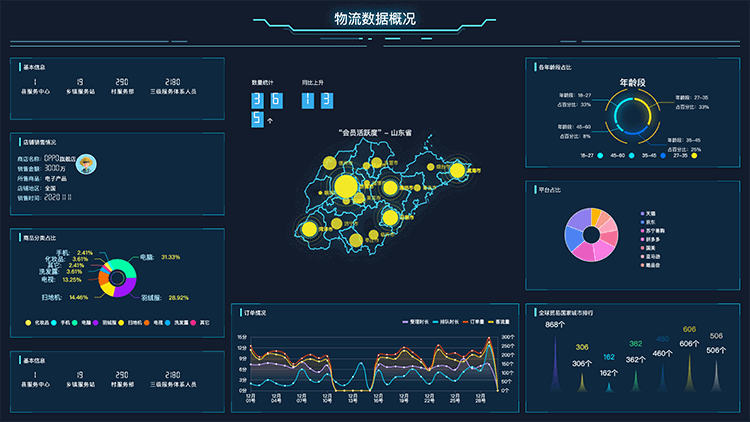Click the purple 羽绒服 slice of the product donut
This screenshot has height=422, width=750.
[127, 289]
